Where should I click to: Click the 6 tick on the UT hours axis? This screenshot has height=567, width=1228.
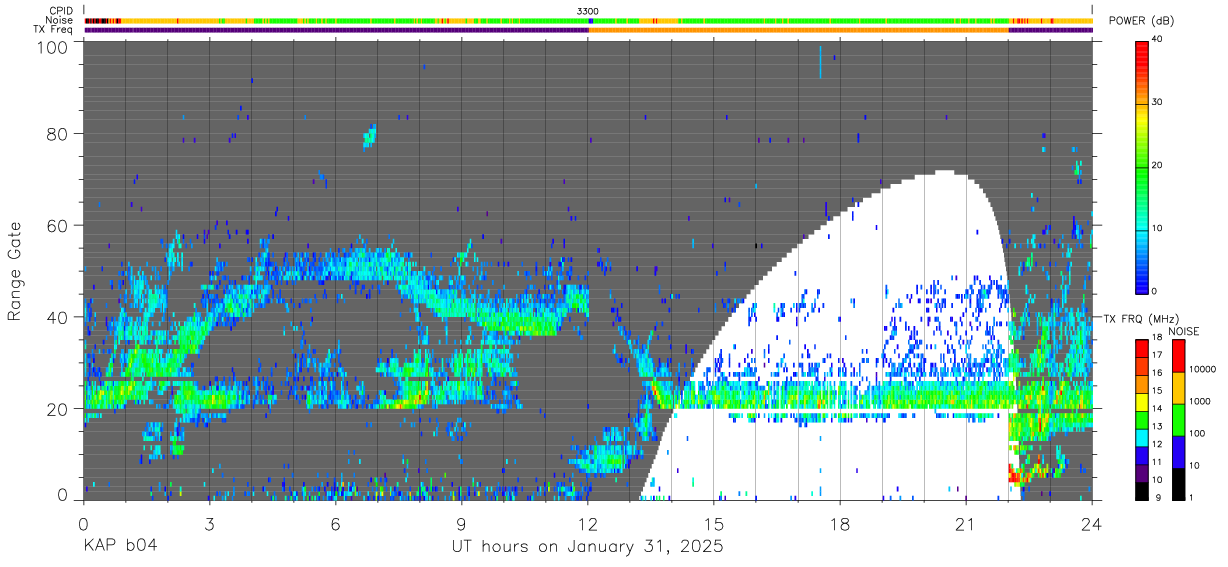coord(335,522)
